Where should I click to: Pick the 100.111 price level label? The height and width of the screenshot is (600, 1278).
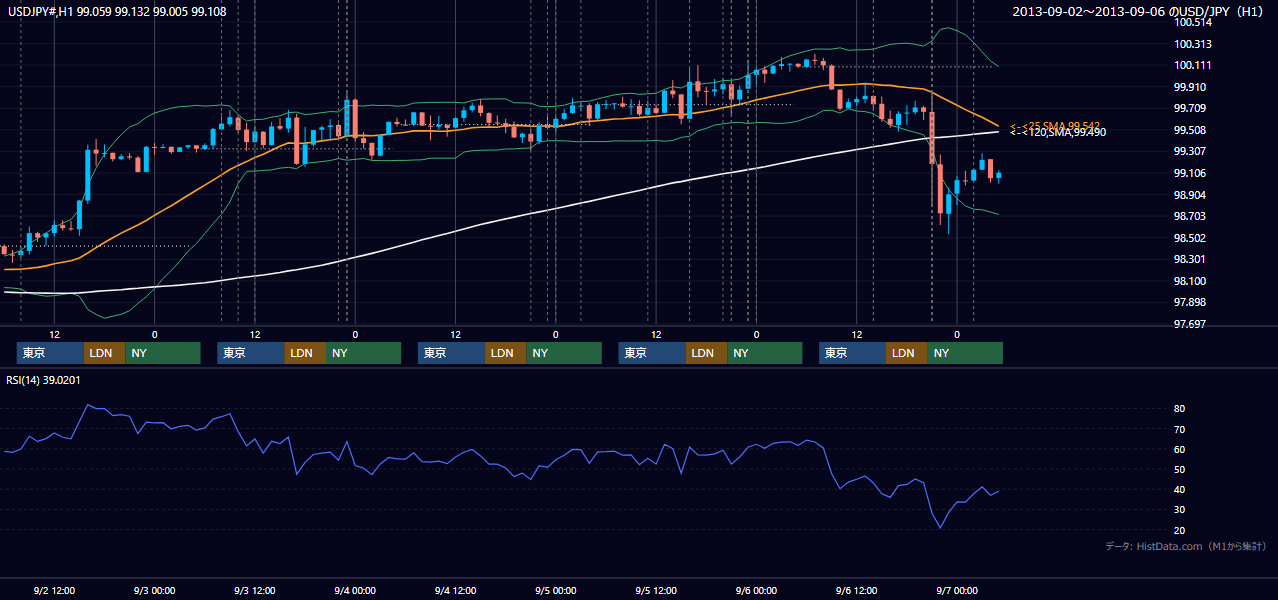1193,65
